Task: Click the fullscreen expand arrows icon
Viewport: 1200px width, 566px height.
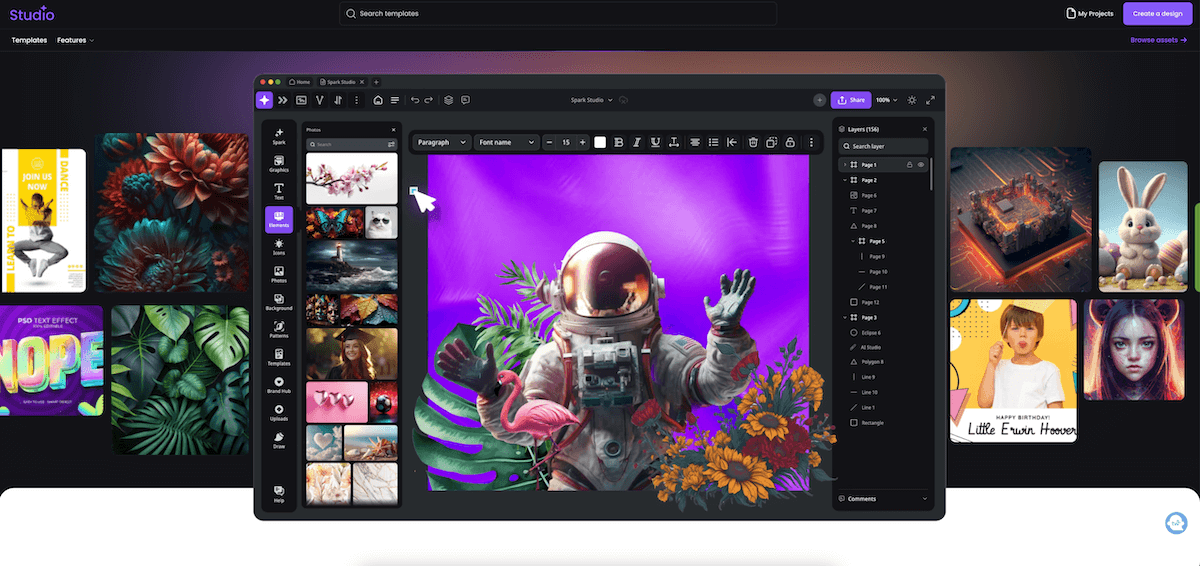Action: (930, 100)
